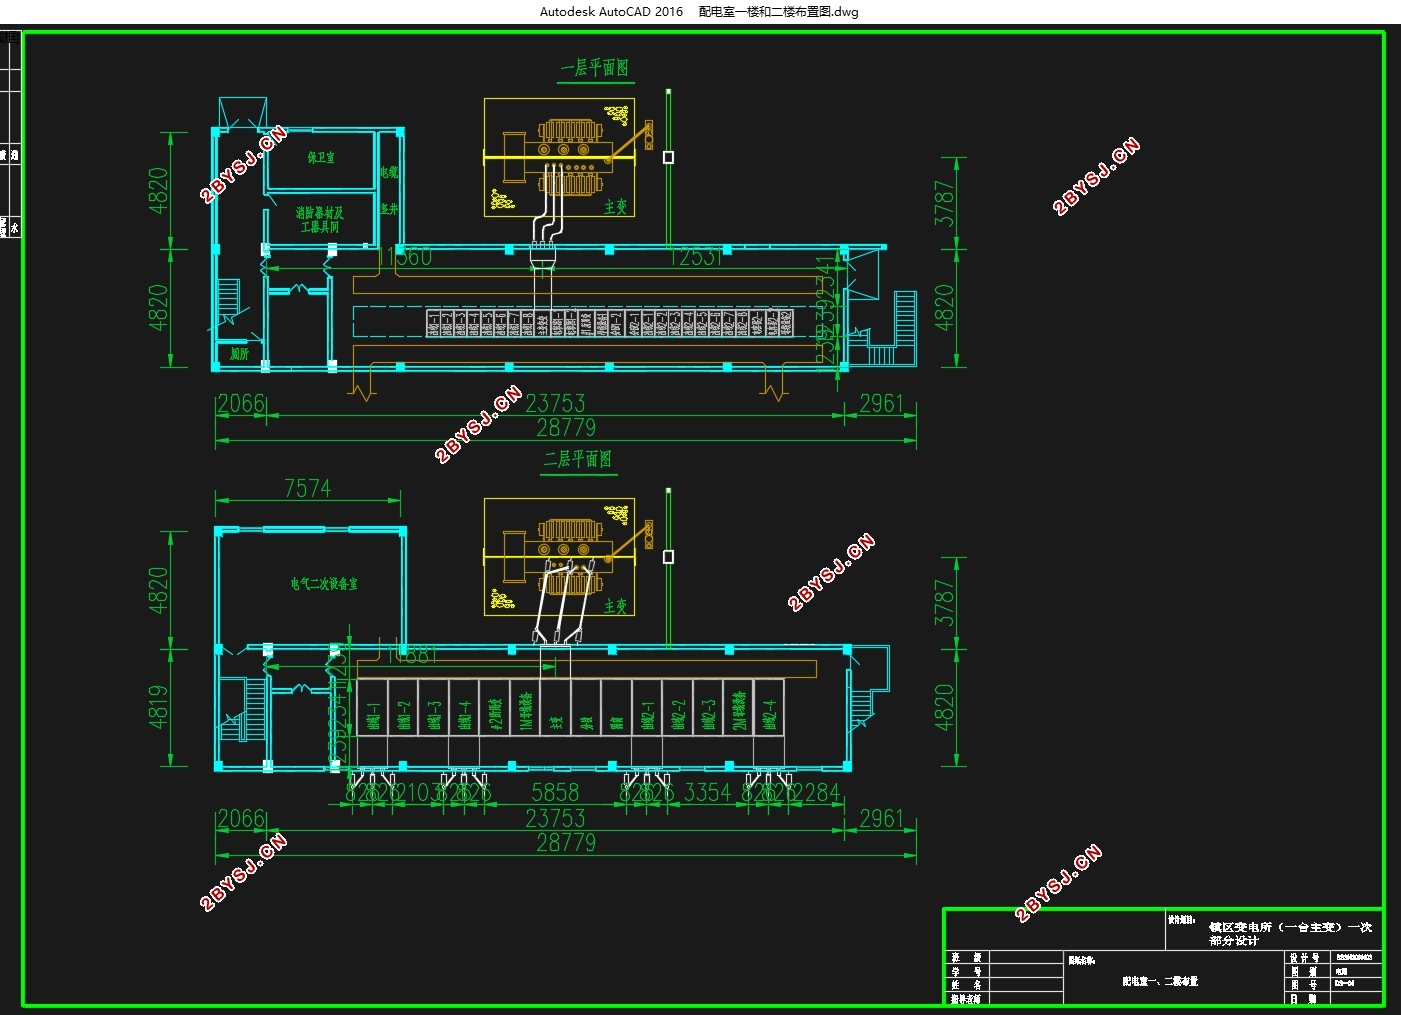The image size is (1401, 1015).
Task: Click the 学号 title block cell
Action: (966, 971)
